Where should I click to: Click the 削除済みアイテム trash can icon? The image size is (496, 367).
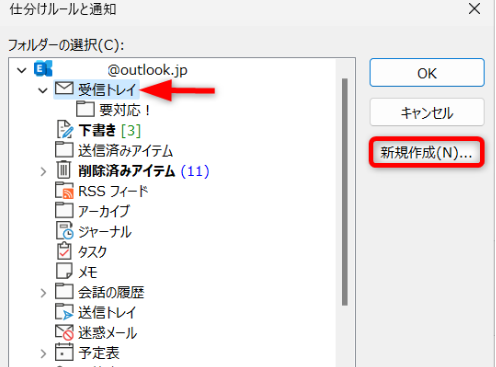pyautogui.click(x=63, y=170)
